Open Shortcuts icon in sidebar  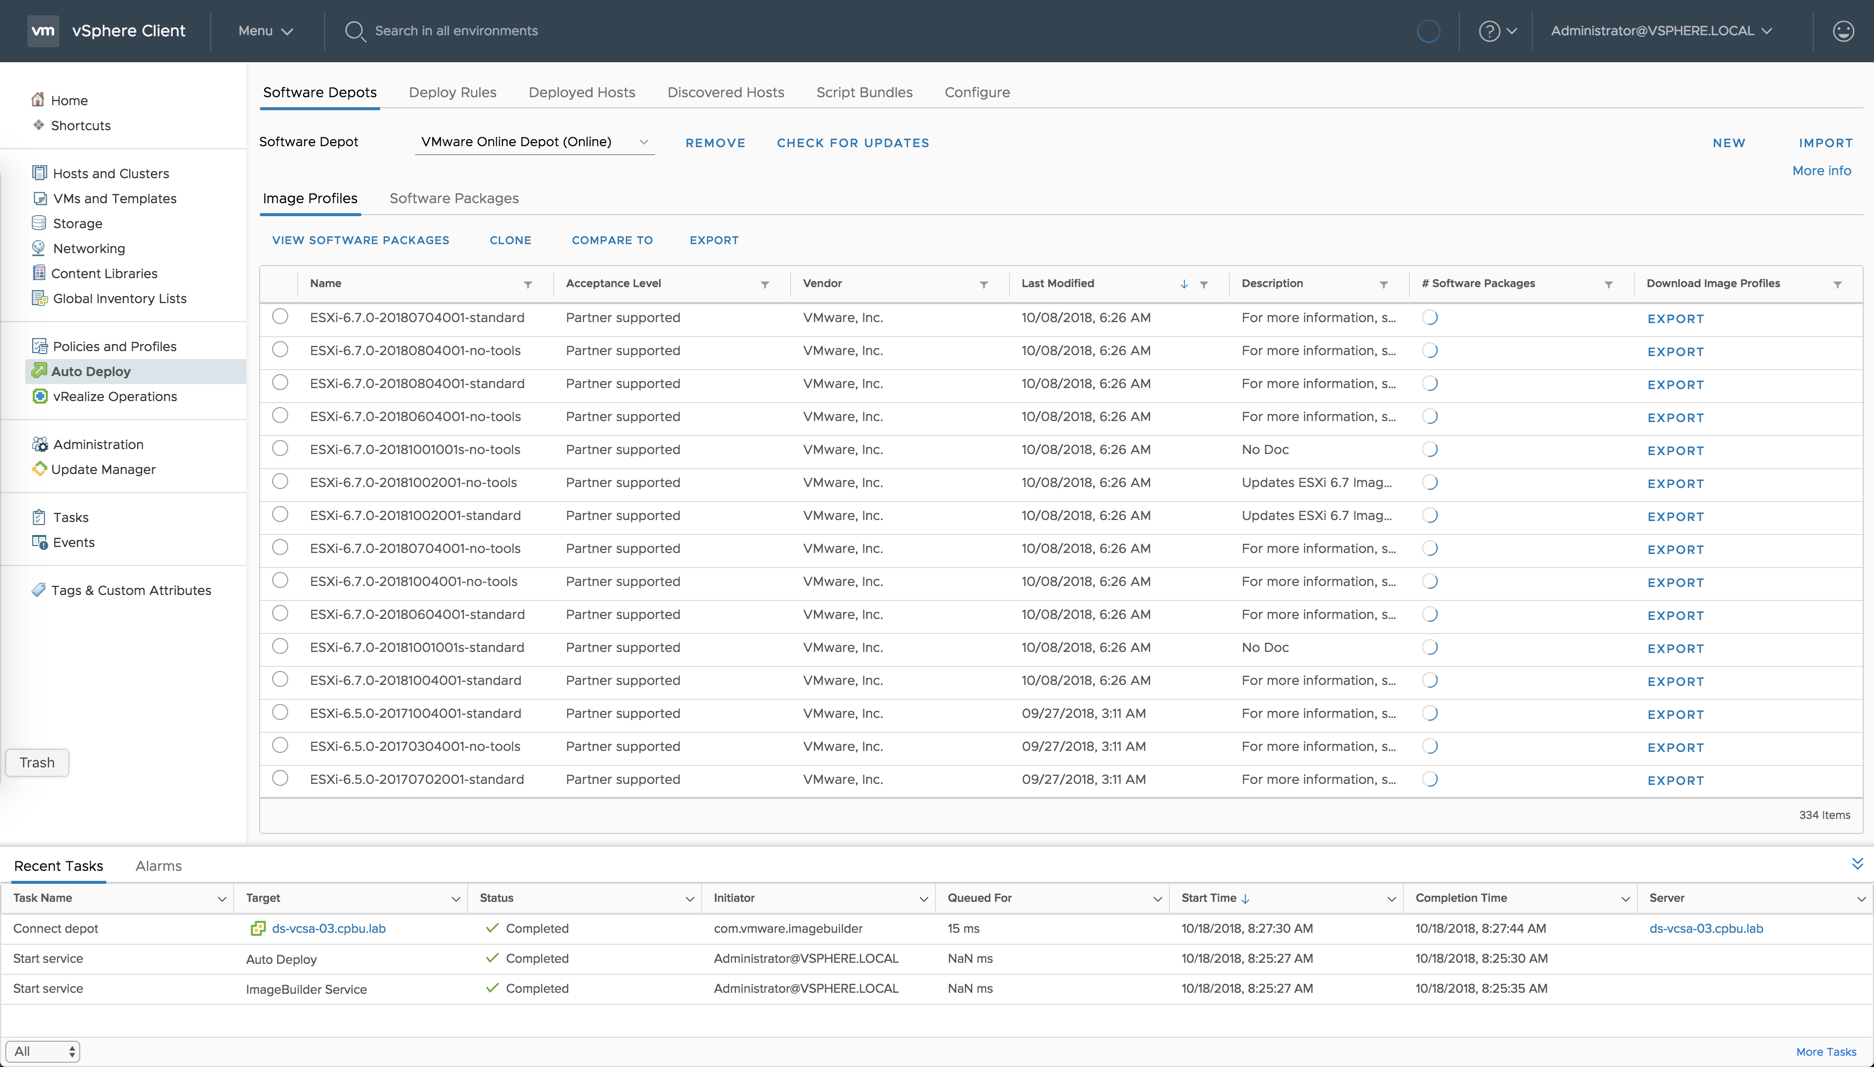click(38, 125)
